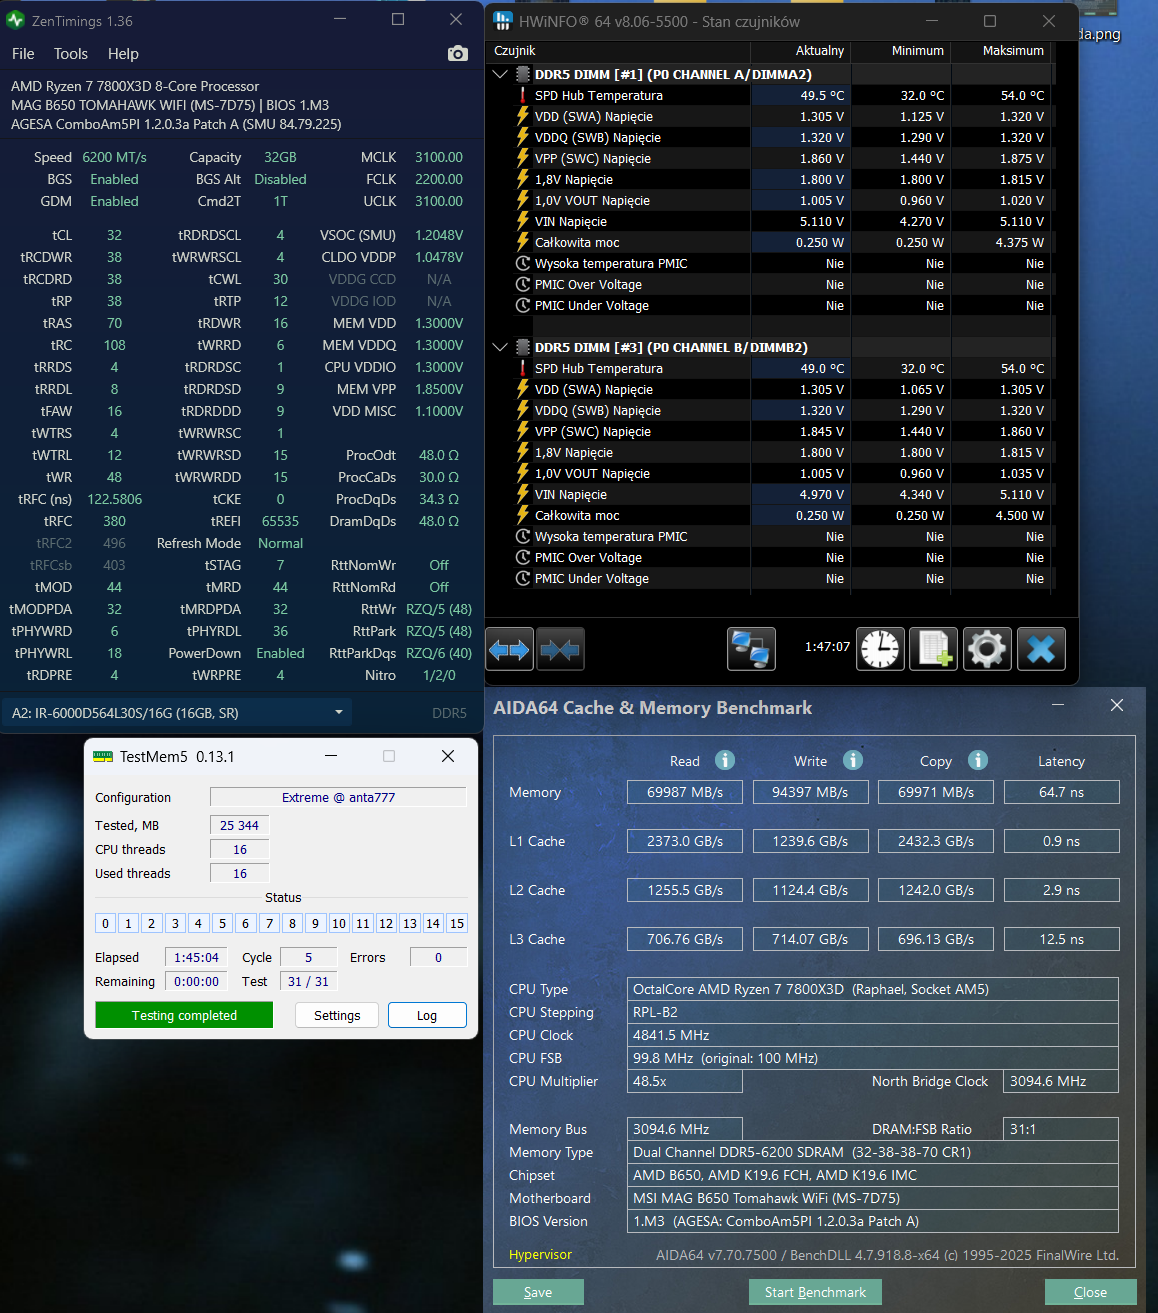Select TestMem5 status thread box 8
This screenshot has height=1313, width=1158.
coord(292,923)
